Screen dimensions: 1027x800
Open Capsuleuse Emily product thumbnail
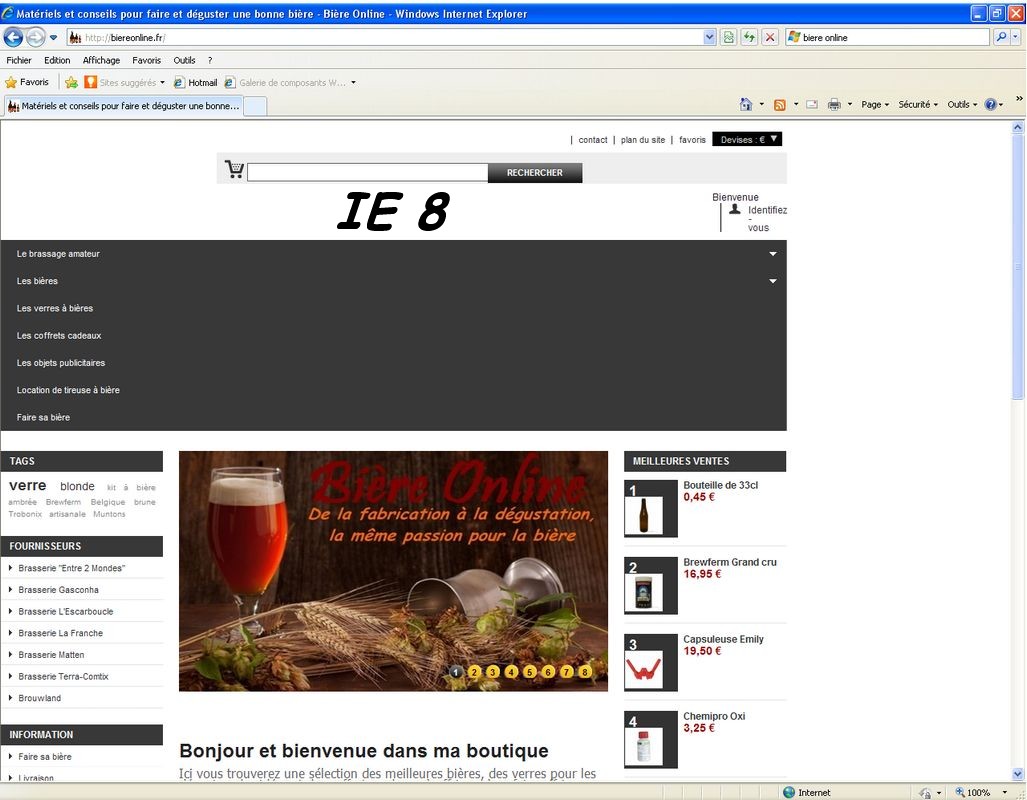tap(651, 662)
